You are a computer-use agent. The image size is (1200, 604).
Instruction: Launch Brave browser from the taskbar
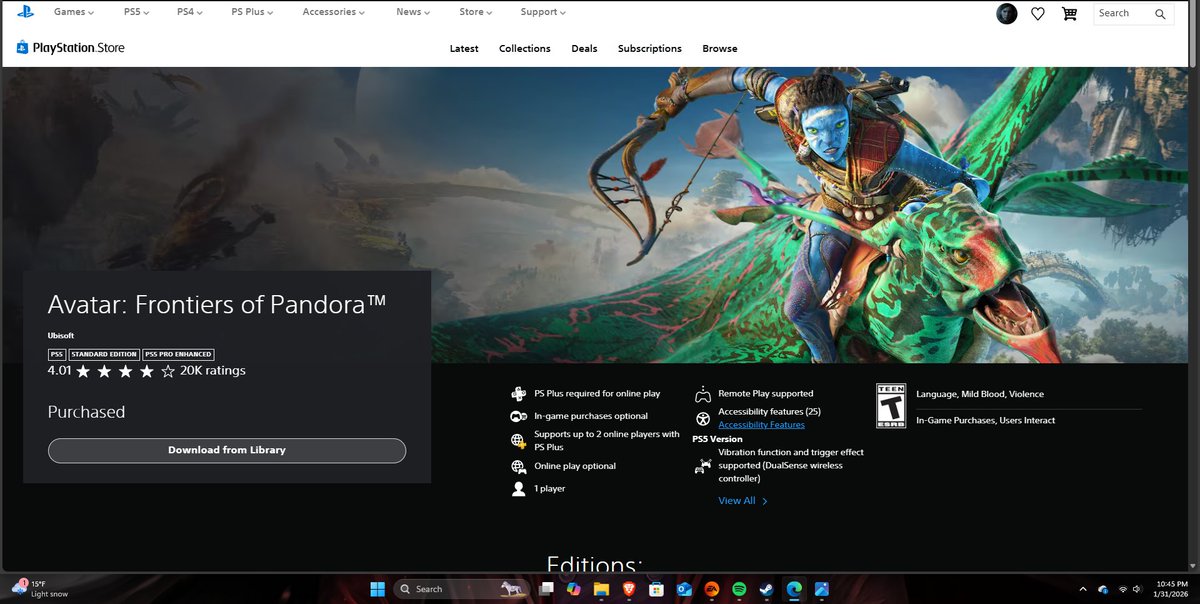(x=629, y=588)
